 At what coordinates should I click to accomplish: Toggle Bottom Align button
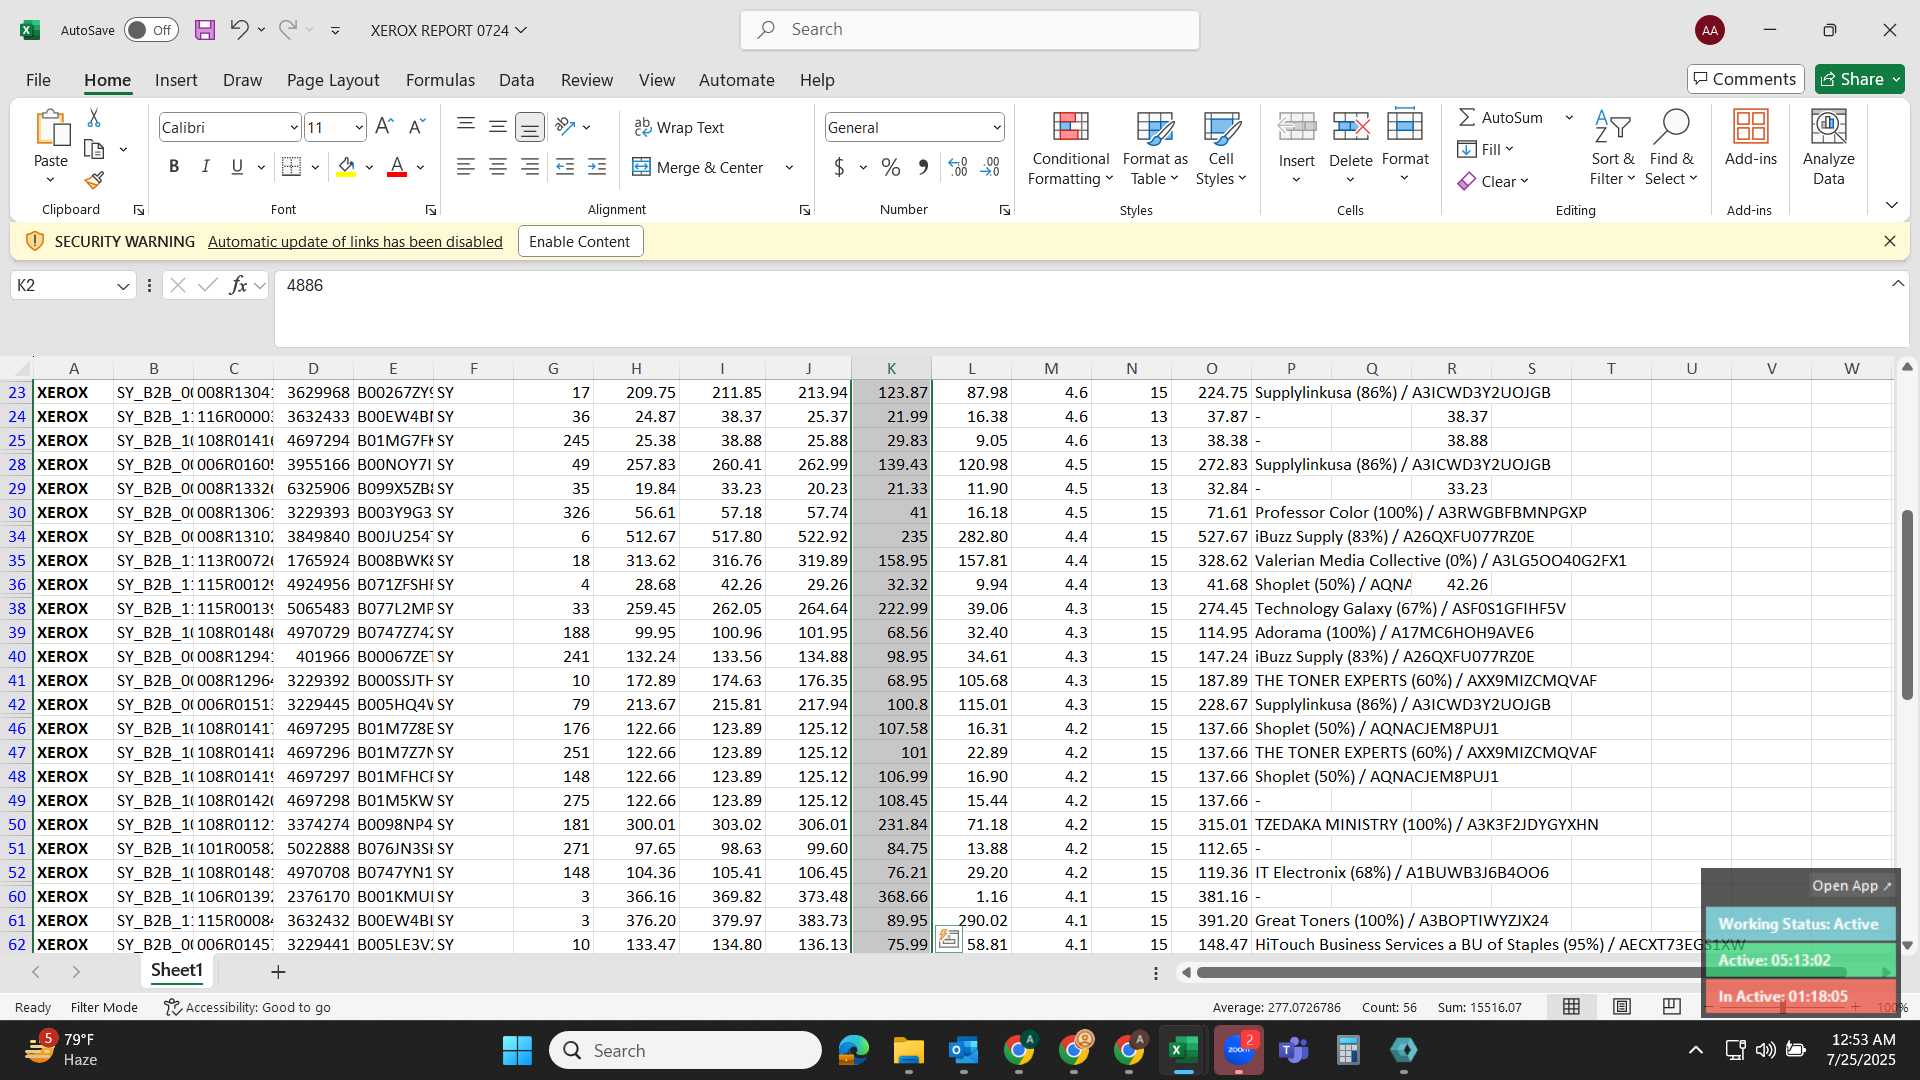tap(530, 127)
